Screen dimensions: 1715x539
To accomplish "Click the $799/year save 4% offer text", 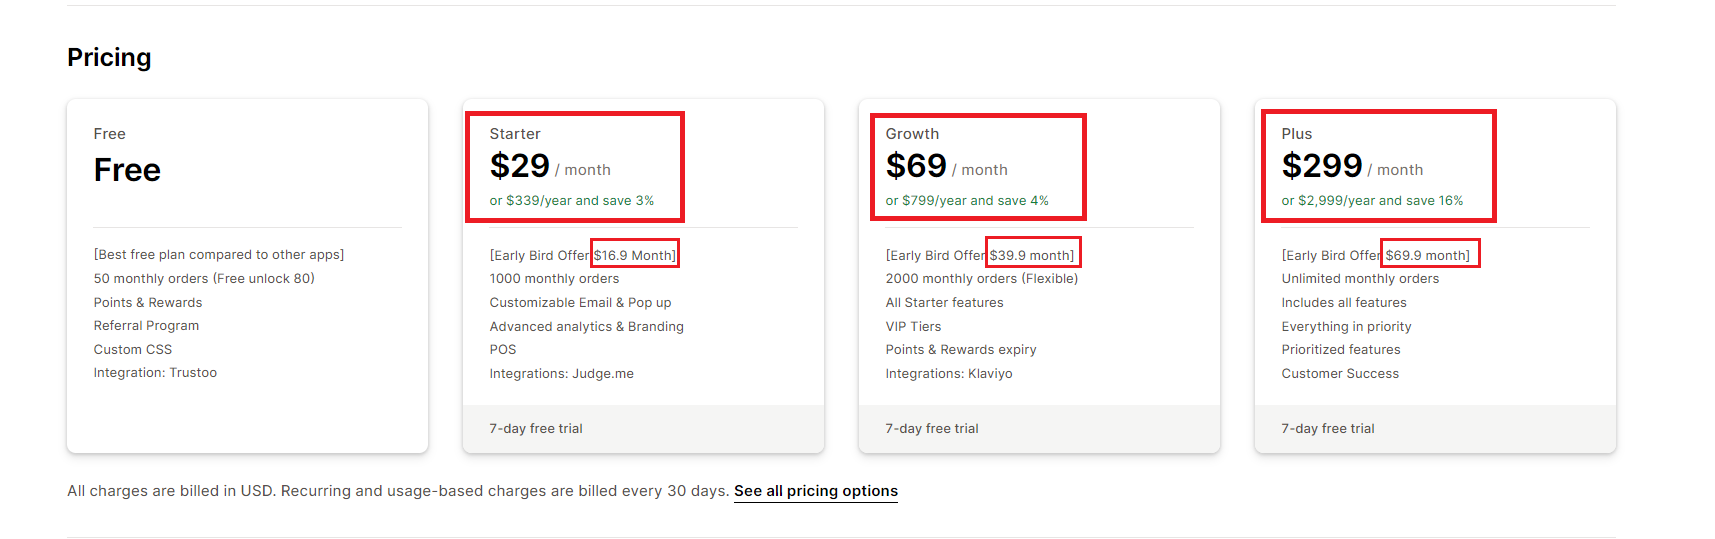I will [x=966, y=201].
